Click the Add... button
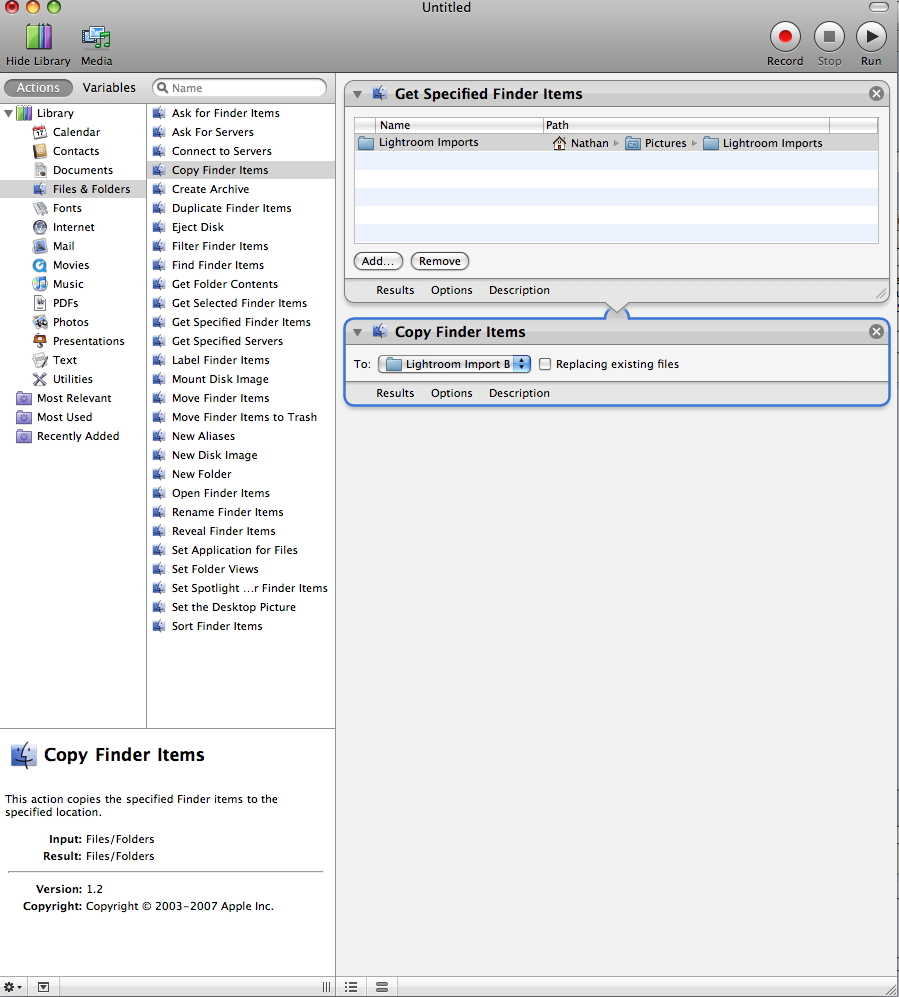 [x=378, y=261]
